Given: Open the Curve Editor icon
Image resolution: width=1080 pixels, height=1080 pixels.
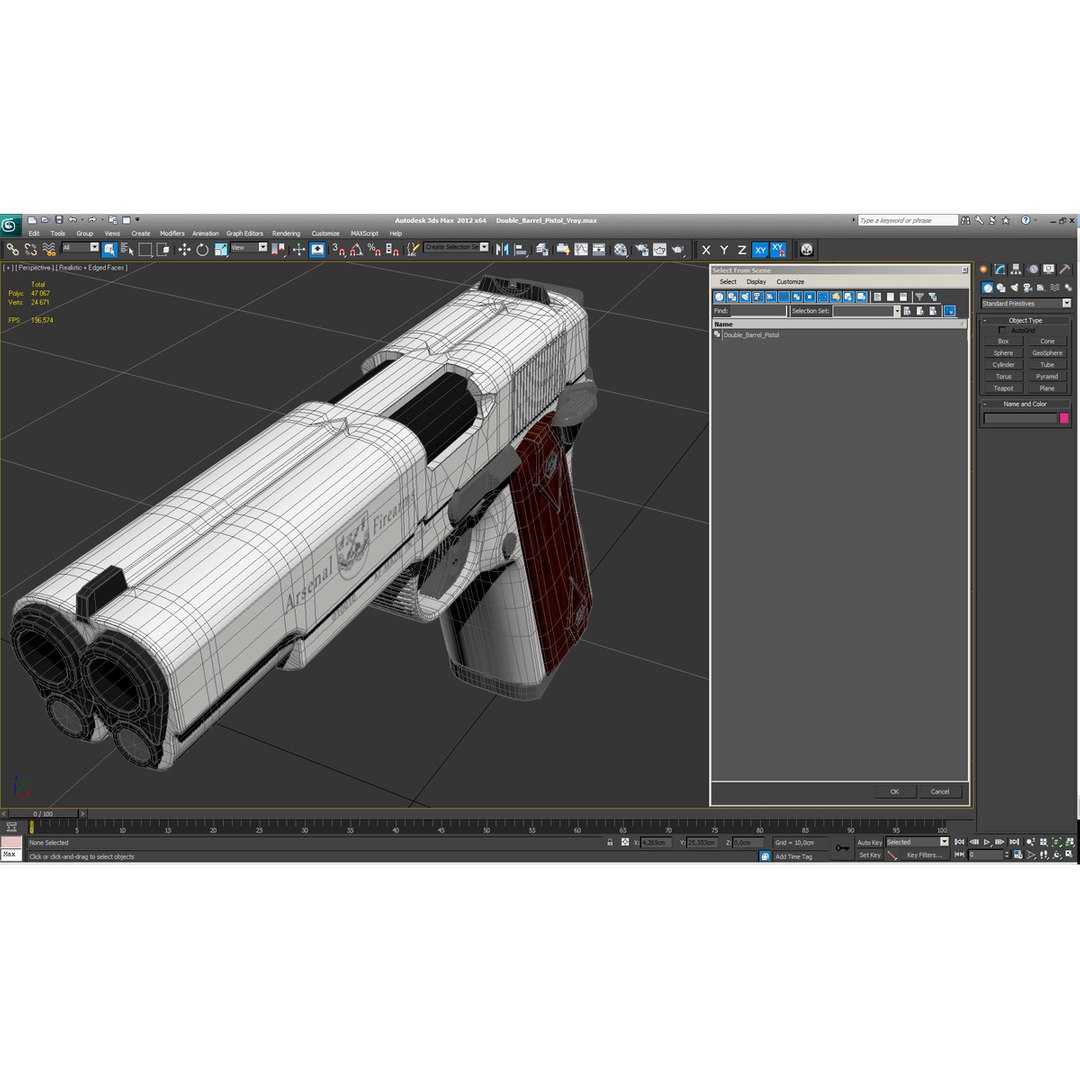Looking at the screenshot, I should [581, 249].
